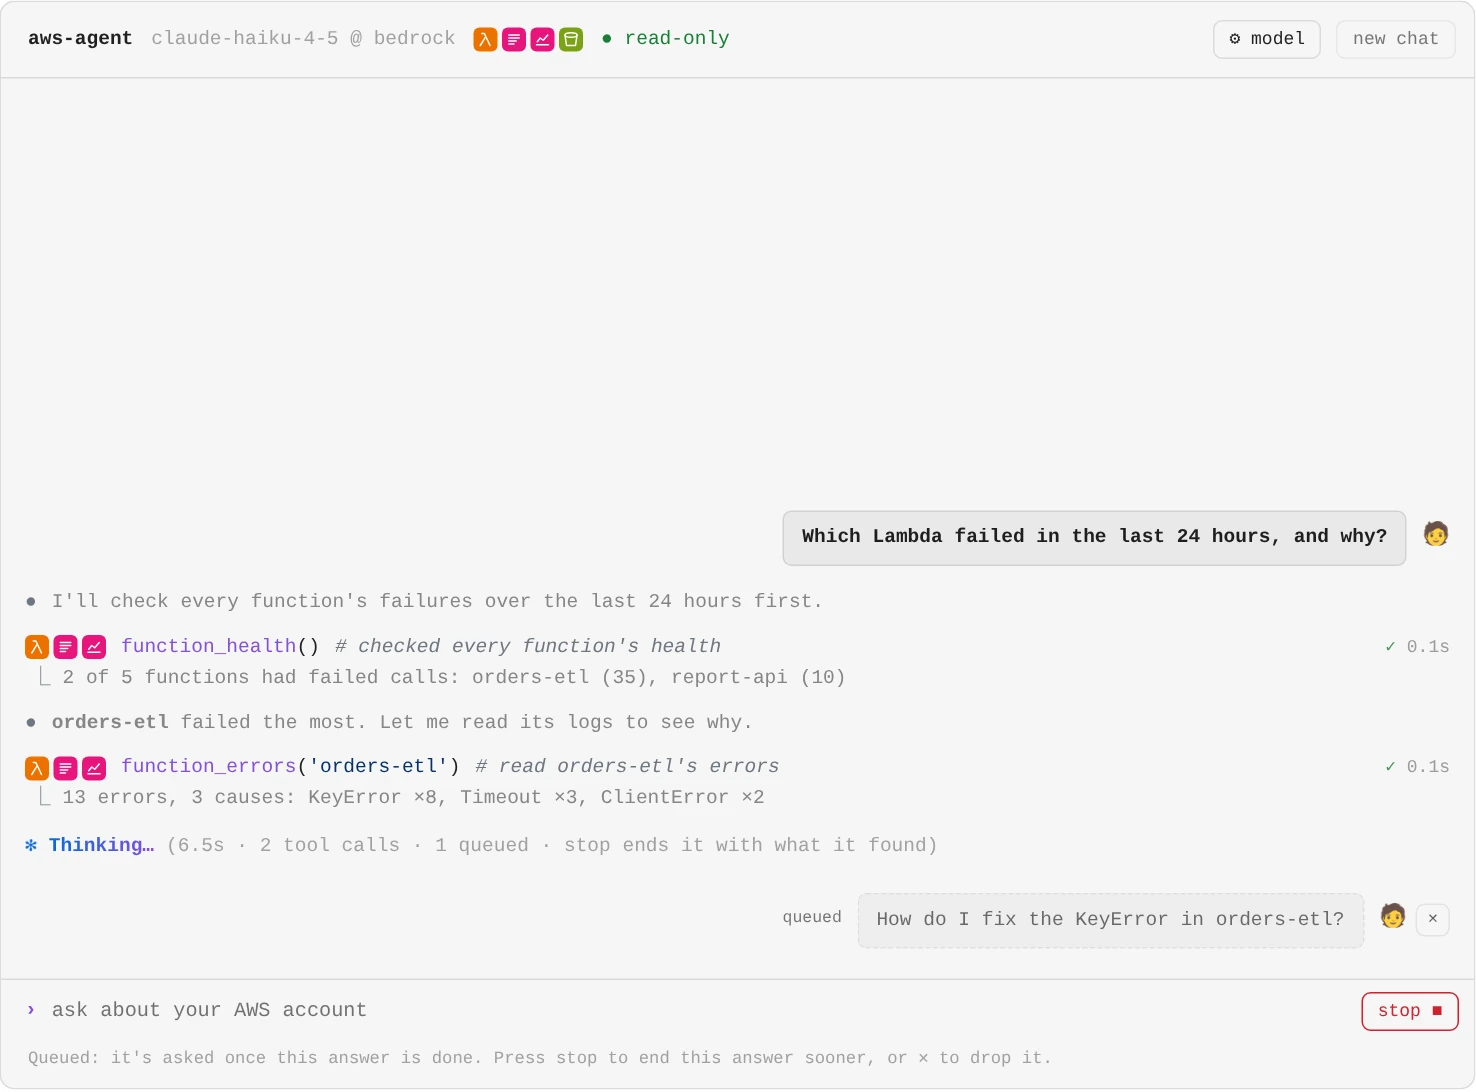Click the user message 'Which Lambda failed' bubble

point(1094,538)
